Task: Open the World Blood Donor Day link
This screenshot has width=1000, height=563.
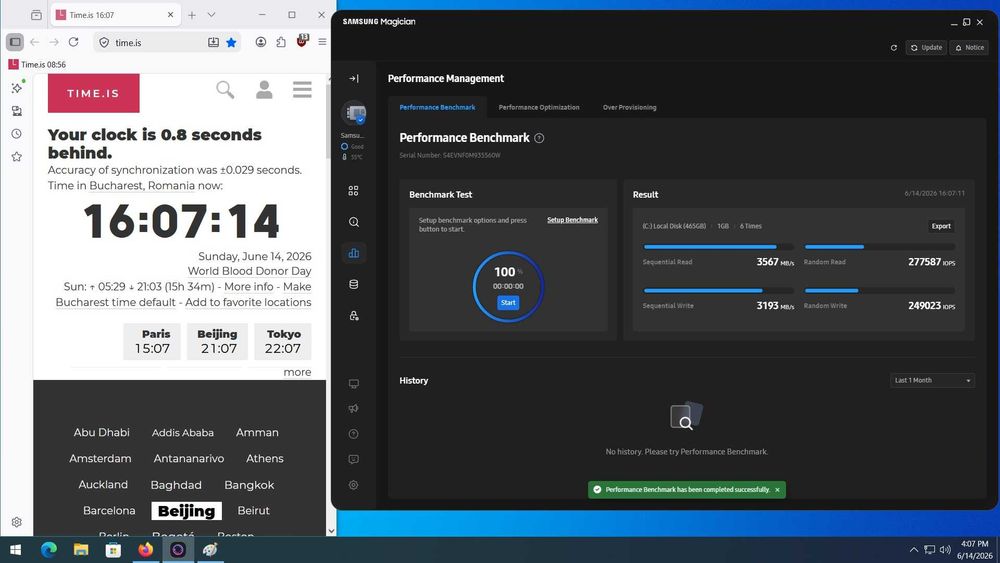Action: 249,271
